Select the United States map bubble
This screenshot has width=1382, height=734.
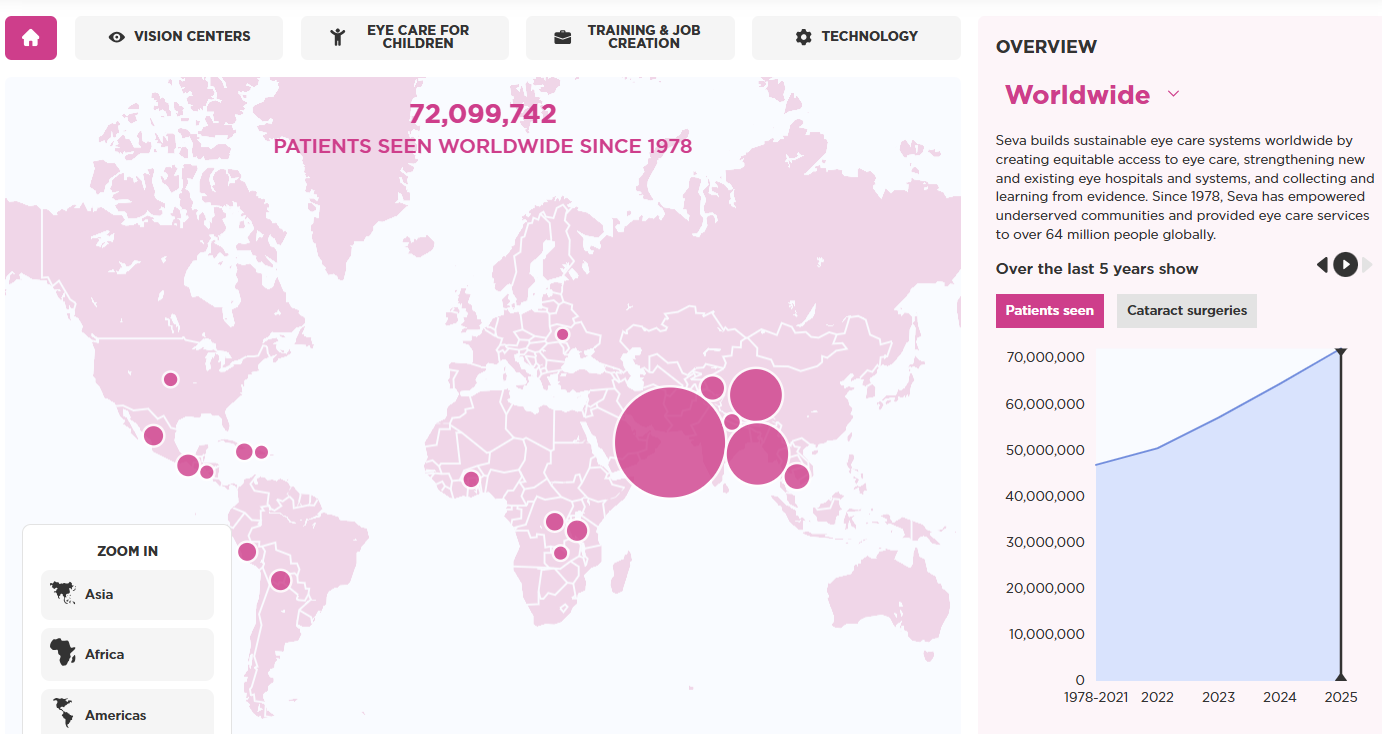[x=170, y=379]
